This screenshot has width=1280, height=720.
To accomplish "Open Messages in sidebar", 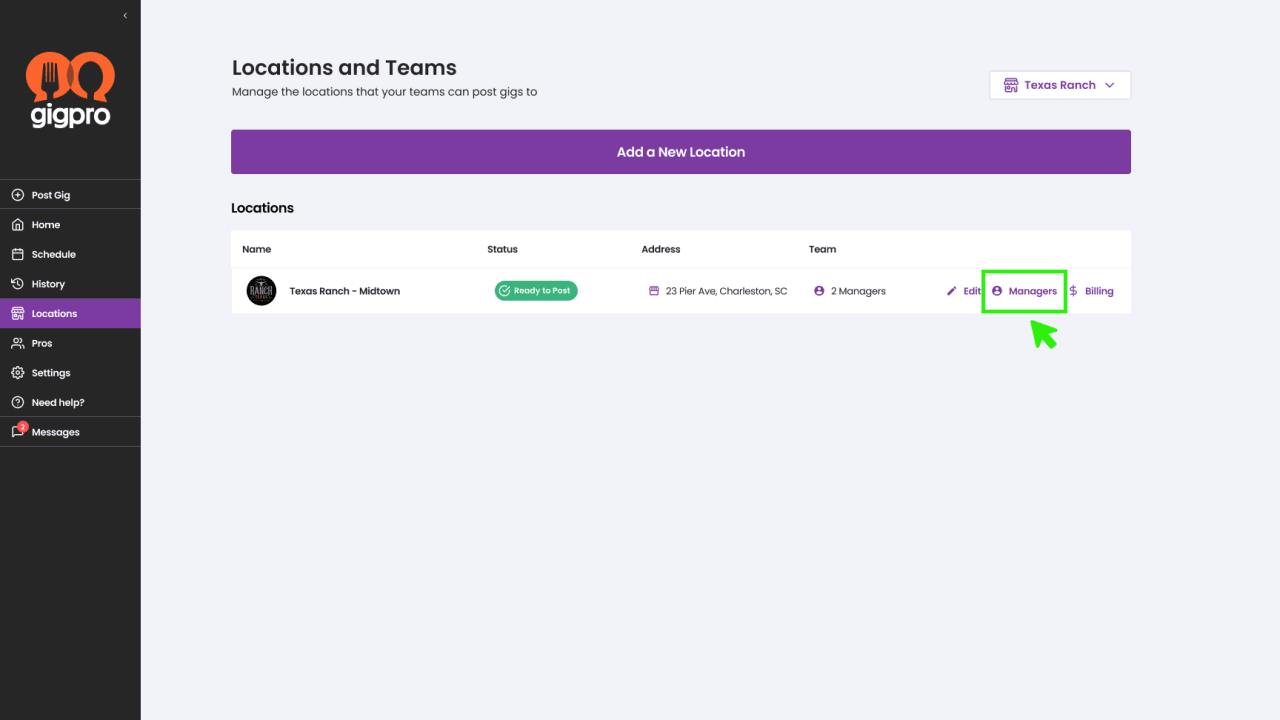I will pyautogui.click(x=70, y=432).
